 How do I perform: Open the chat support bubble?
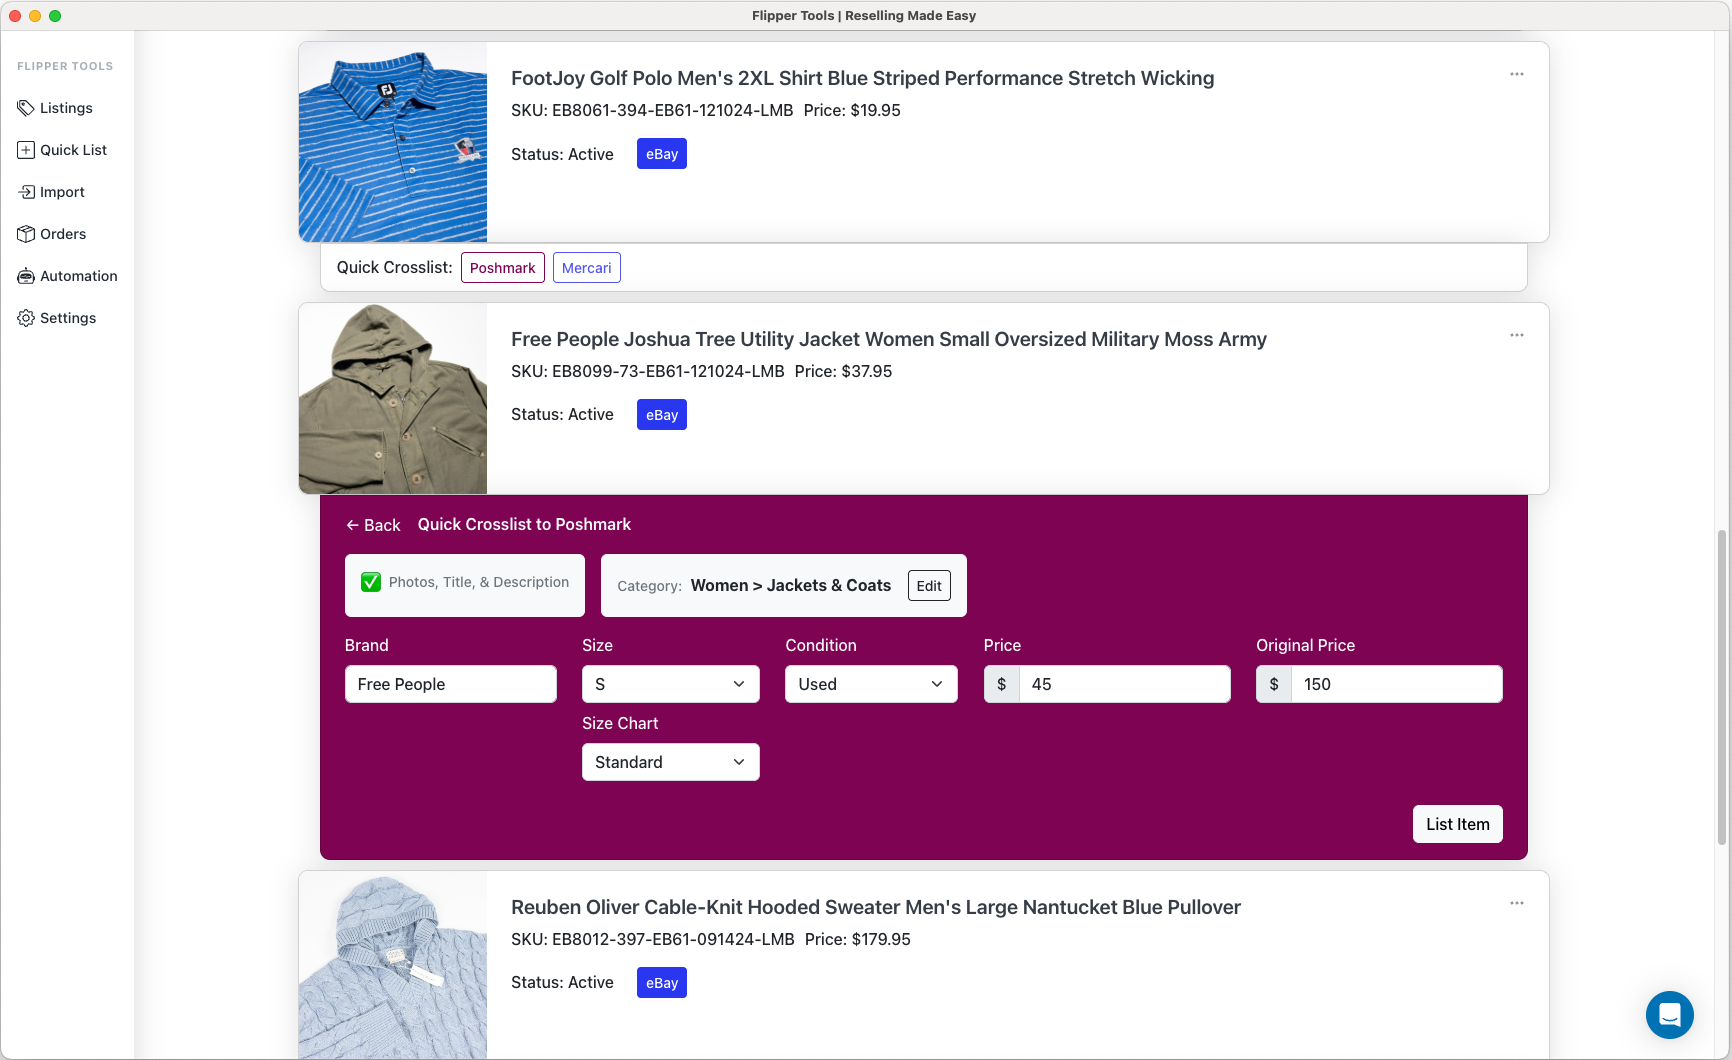[x=1670, y=1015]
